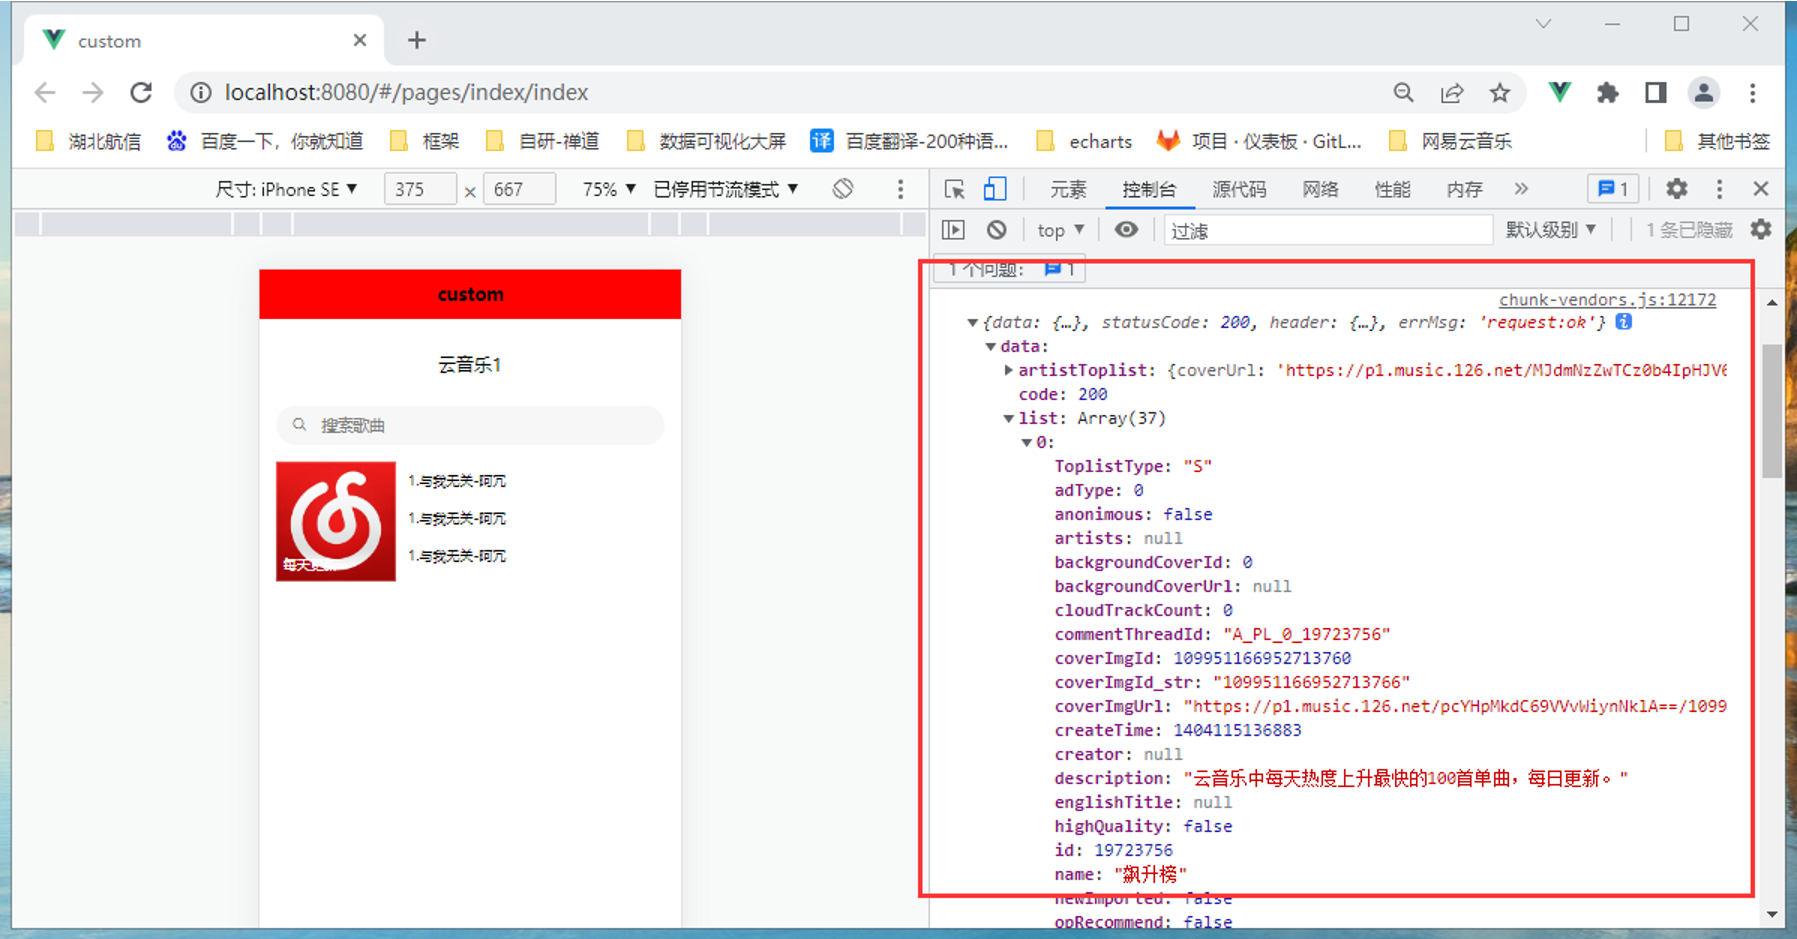Image resolution: width=1797 pixels, height=939 pixels.
Task: Switch to the 控制台 tab
Action: pos(1149,189)
